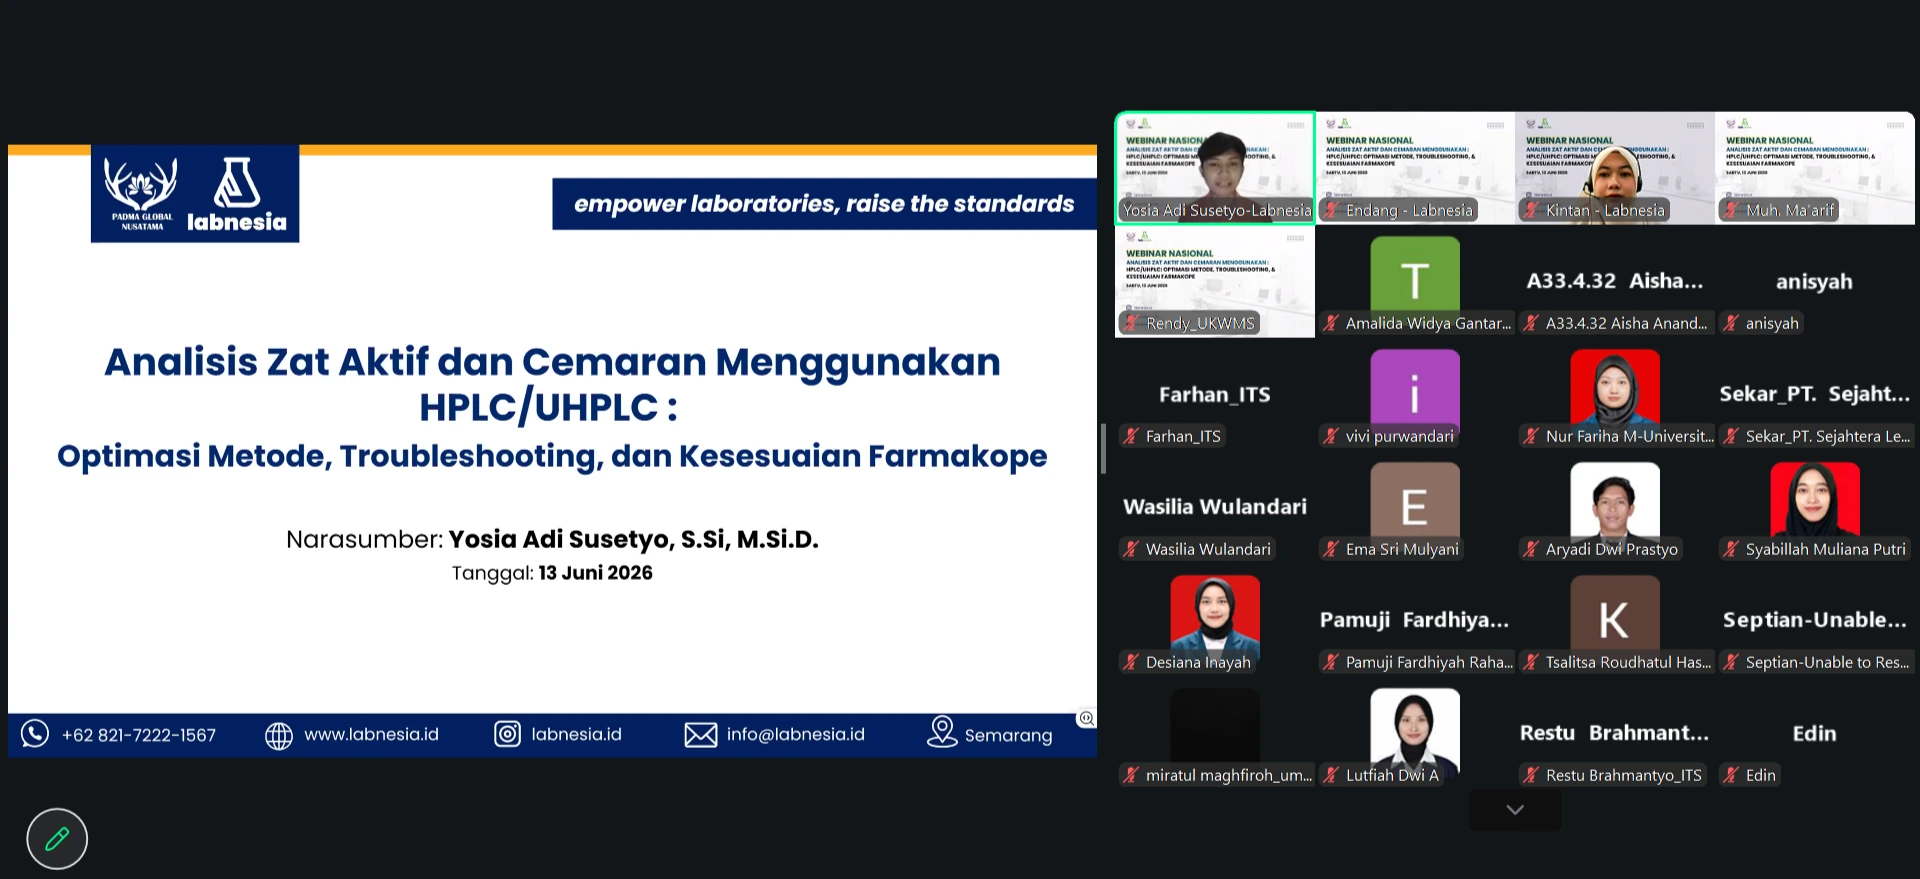
Task: Select Septian-Unable... large name tile
Action: 1815,620
